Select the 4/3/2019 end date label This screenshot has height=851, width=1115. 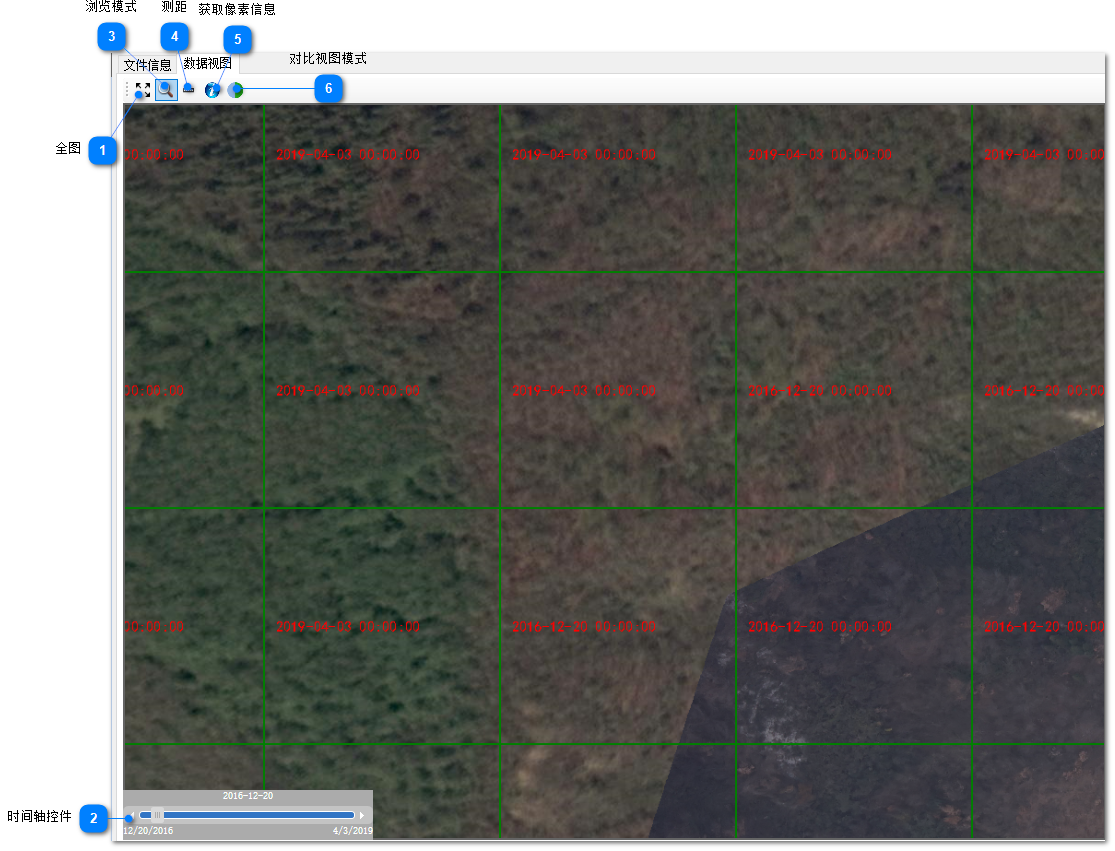click(352, 831)
